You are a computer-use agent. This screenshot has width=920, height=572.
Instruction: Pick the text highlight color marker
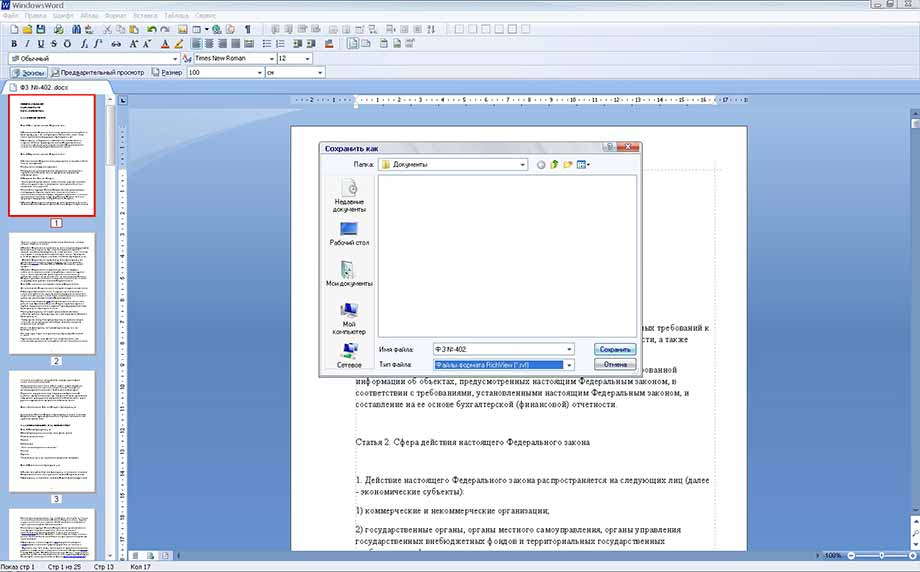(x=178, y=44)
